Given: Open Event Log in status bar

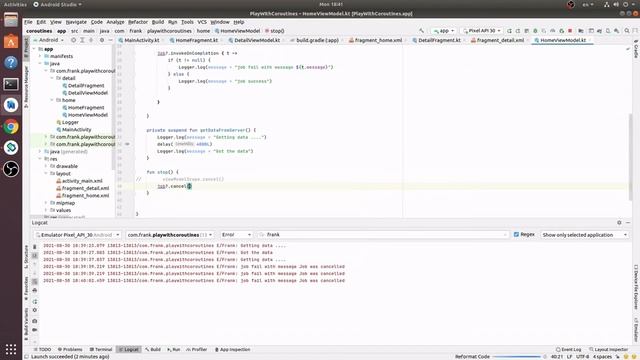Looking at the screenshot, I should [568, 349].
